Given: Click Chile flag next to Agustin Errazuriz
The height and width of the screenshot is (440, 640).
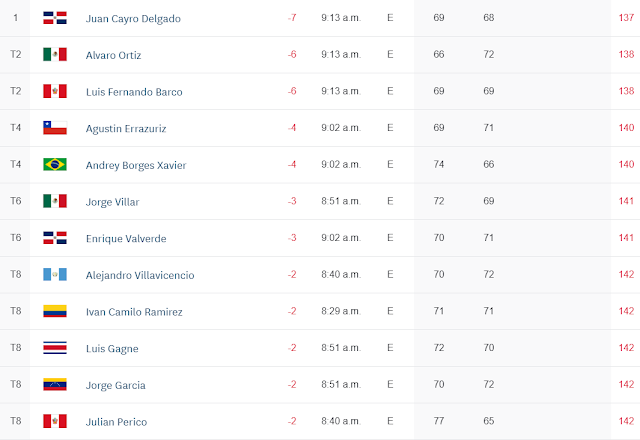Looking at the screenshot, I should click(55, 128).
